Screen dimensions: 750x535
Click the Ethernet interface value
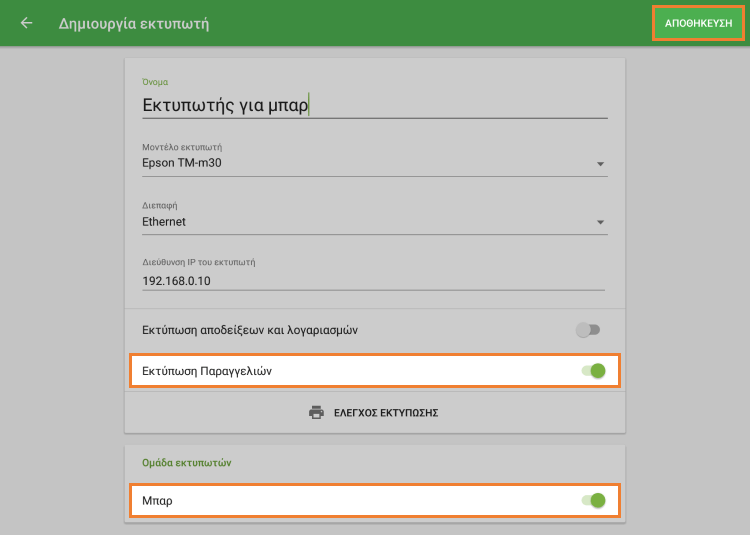164,222
